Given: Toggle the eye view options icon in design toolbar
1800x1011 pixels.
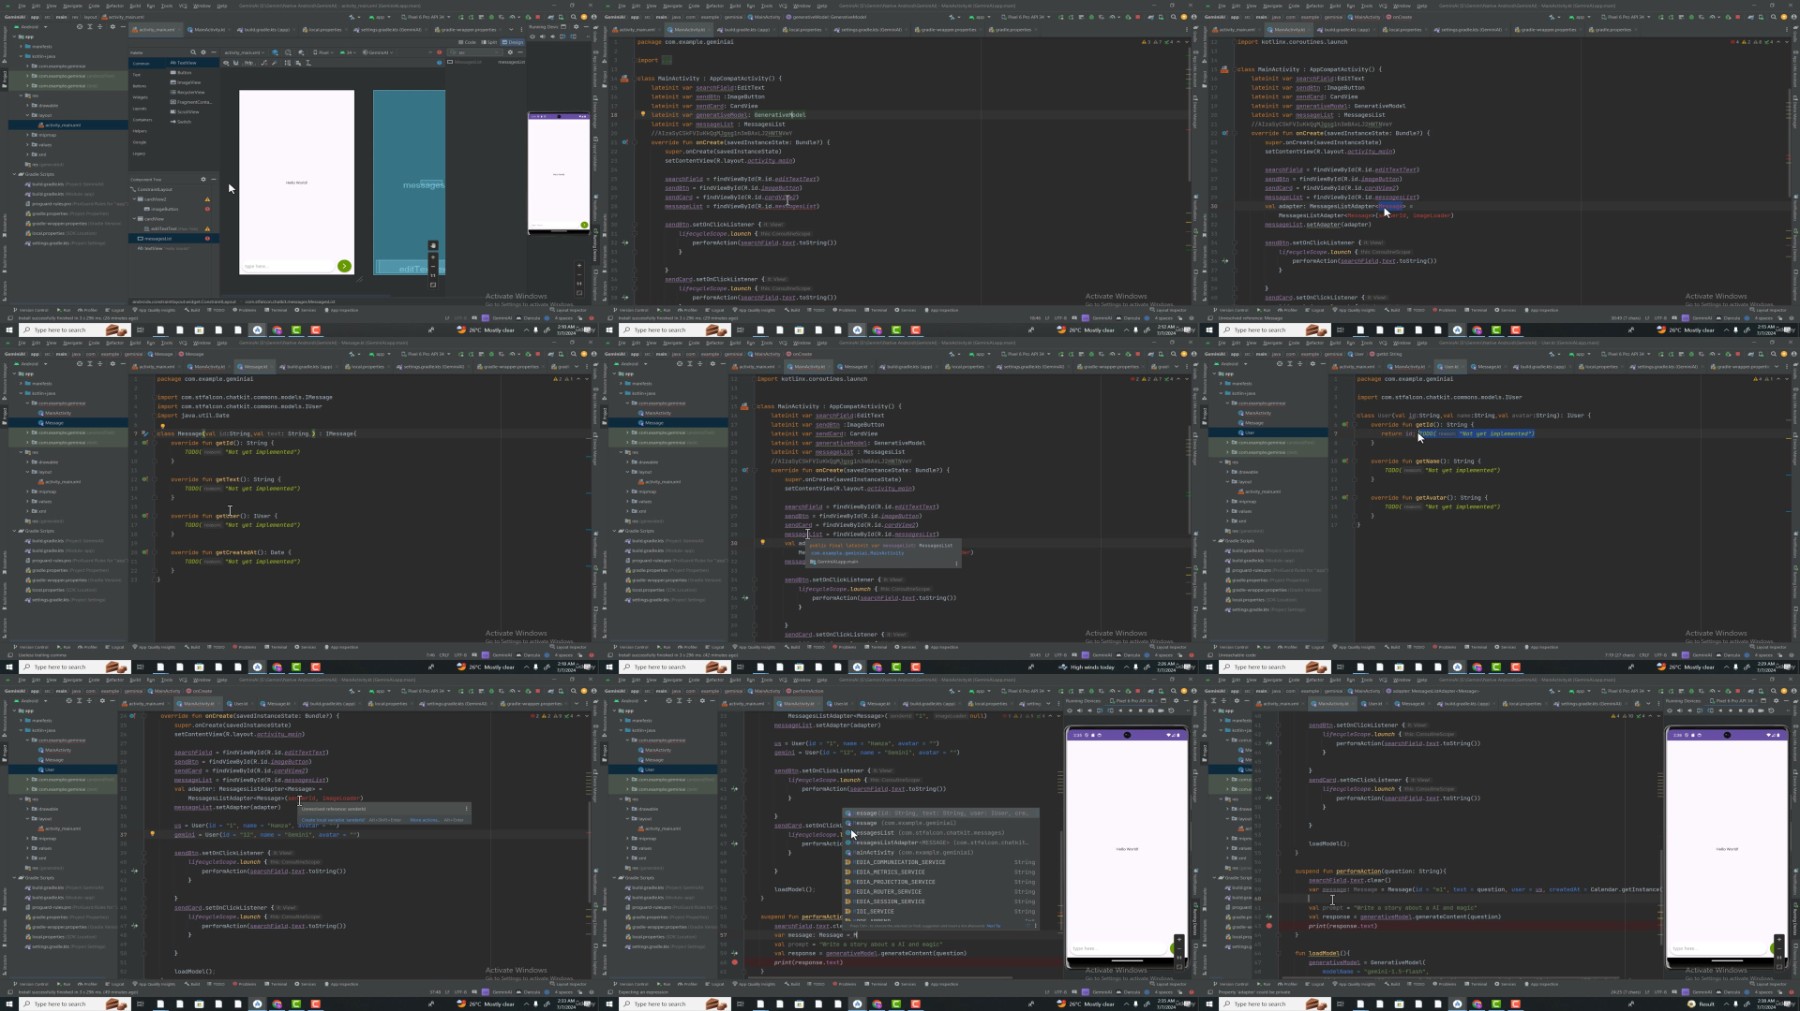Looking at the screenshot, I should (x=226, y=63).
